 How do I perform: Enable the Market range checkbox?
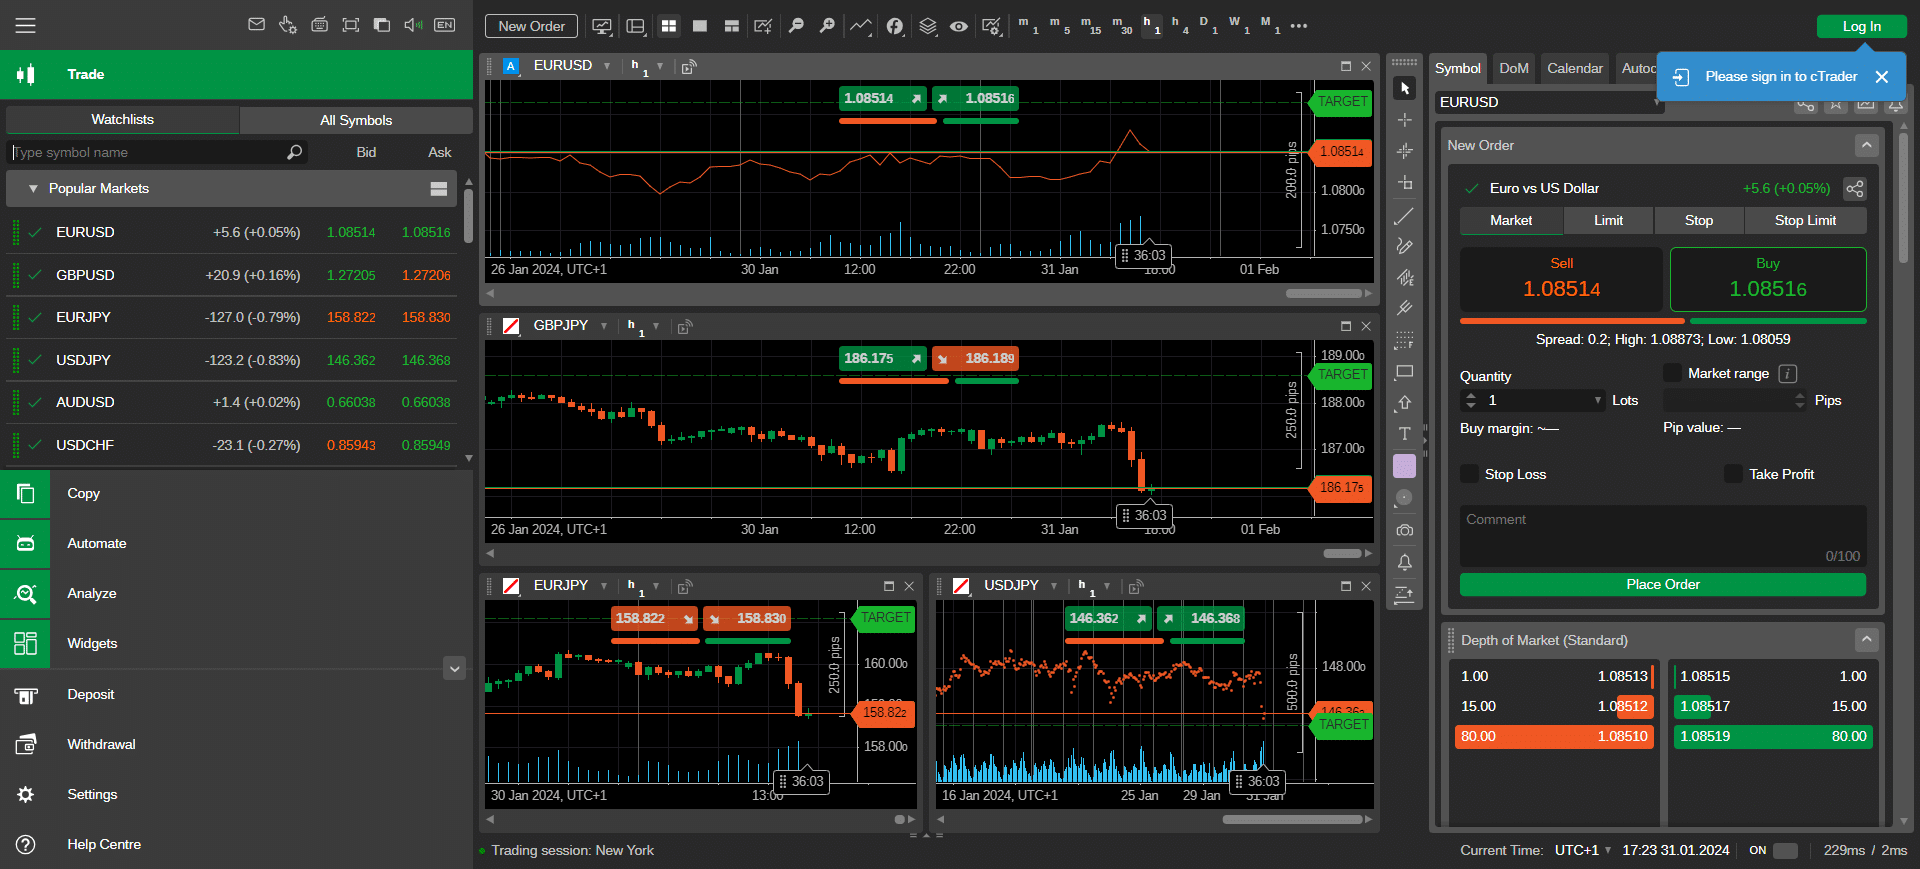click(1672, 373)
